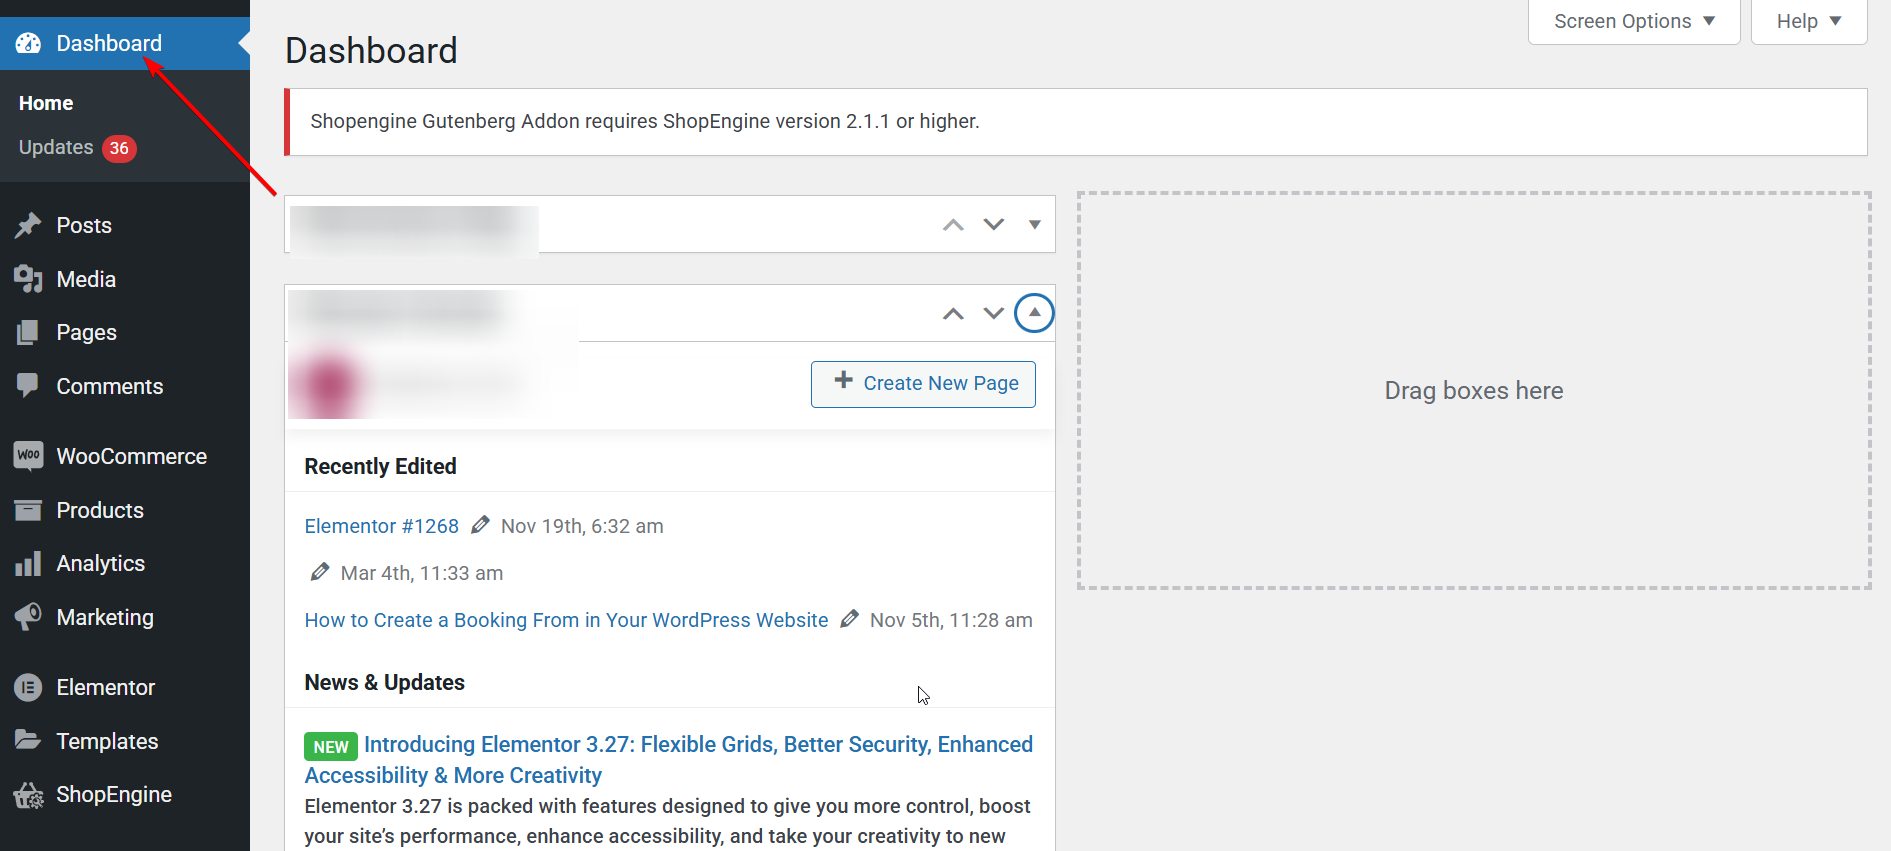
Task: Open the Products menu item
Action: (x=100, y=510)
